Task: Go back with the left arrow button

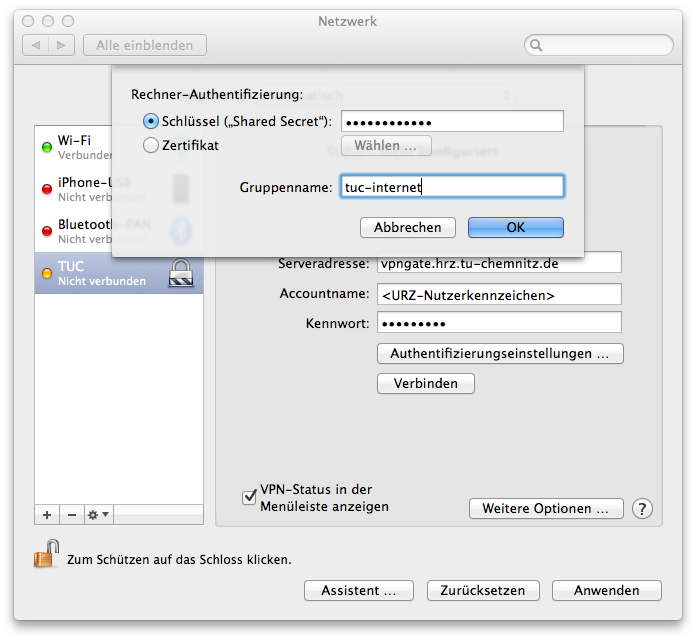Action: coord(37,45)
